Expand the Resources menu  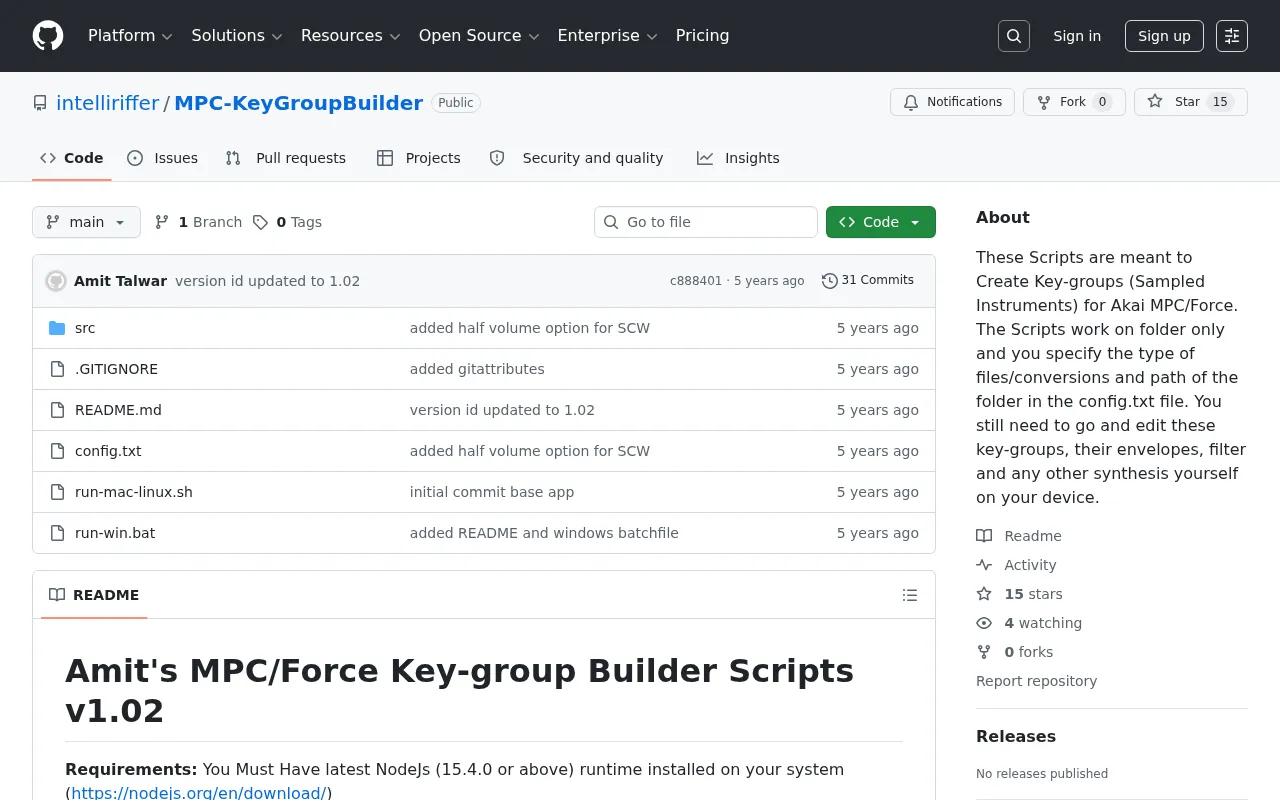point(350,36)
